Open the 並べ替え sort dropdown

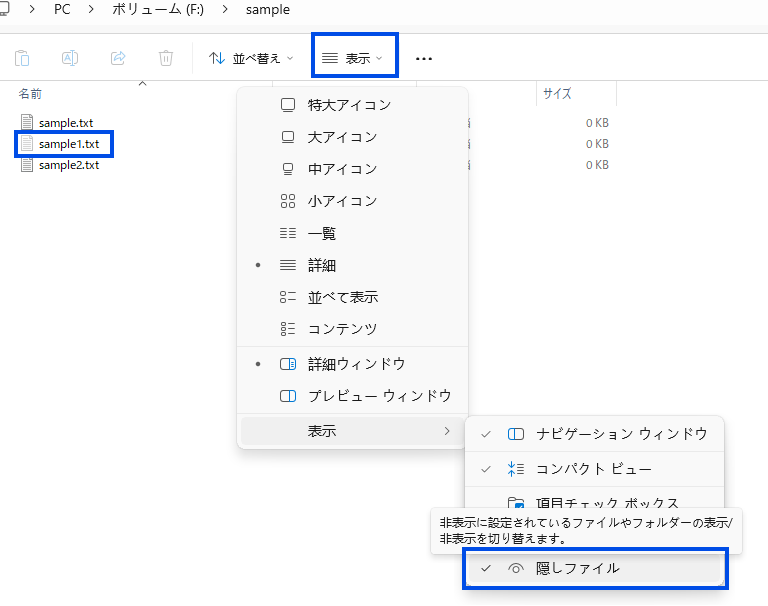251,58
